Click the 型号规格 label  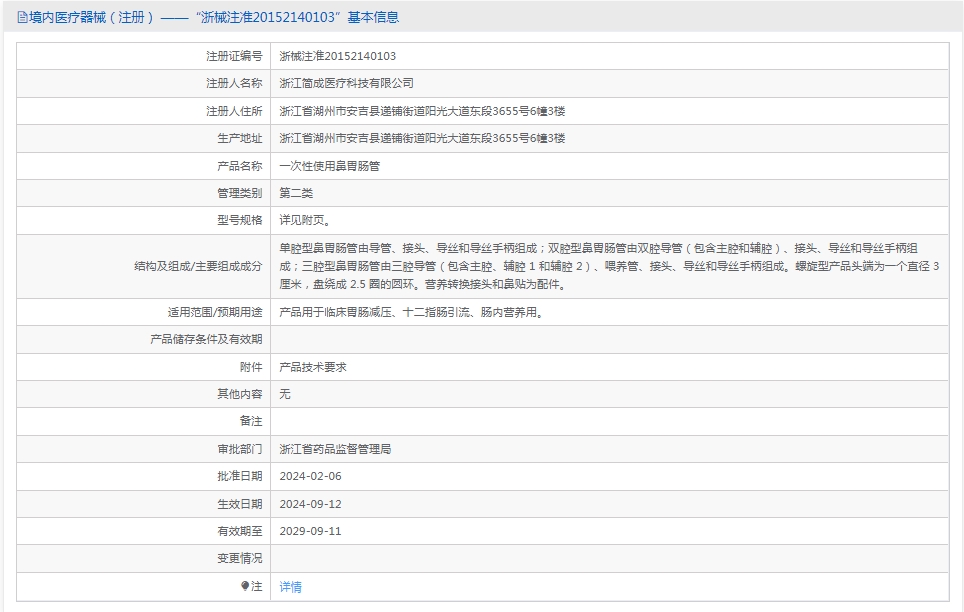pos(240,220)
